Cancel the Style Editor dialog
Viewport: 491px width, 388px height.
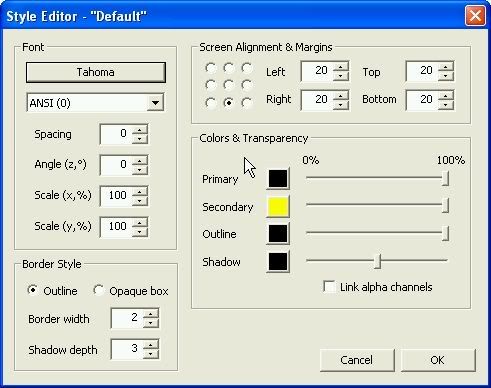[x=357, y=360]
